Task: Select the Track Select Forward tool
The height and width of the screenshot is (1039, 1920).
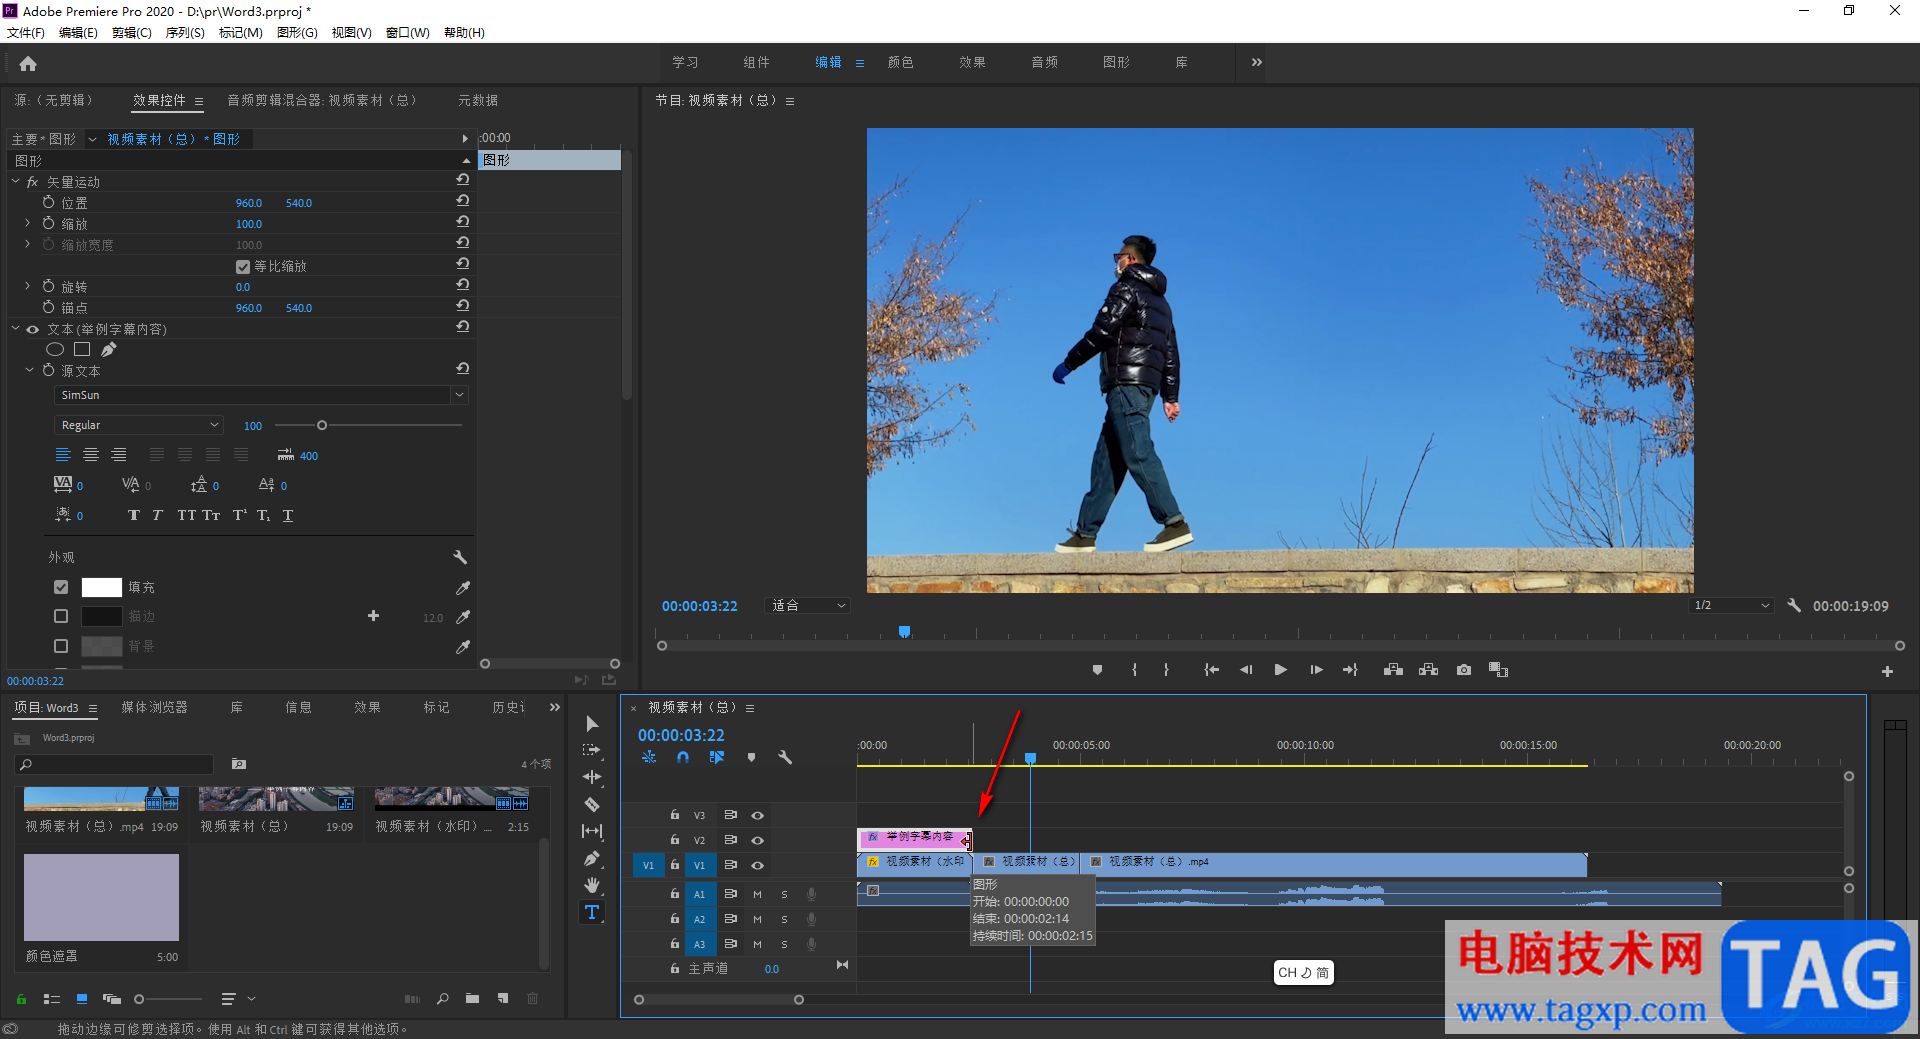Action: click(592, 750)
